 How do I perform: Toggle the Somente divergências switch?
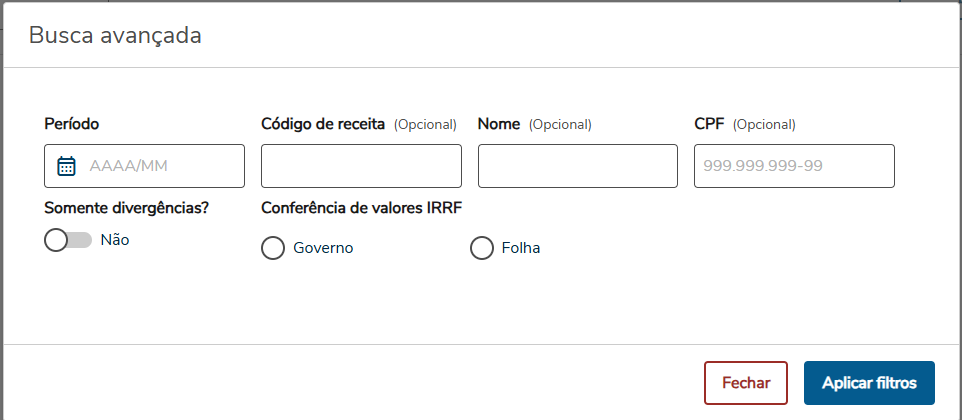(x=68, y=240)
